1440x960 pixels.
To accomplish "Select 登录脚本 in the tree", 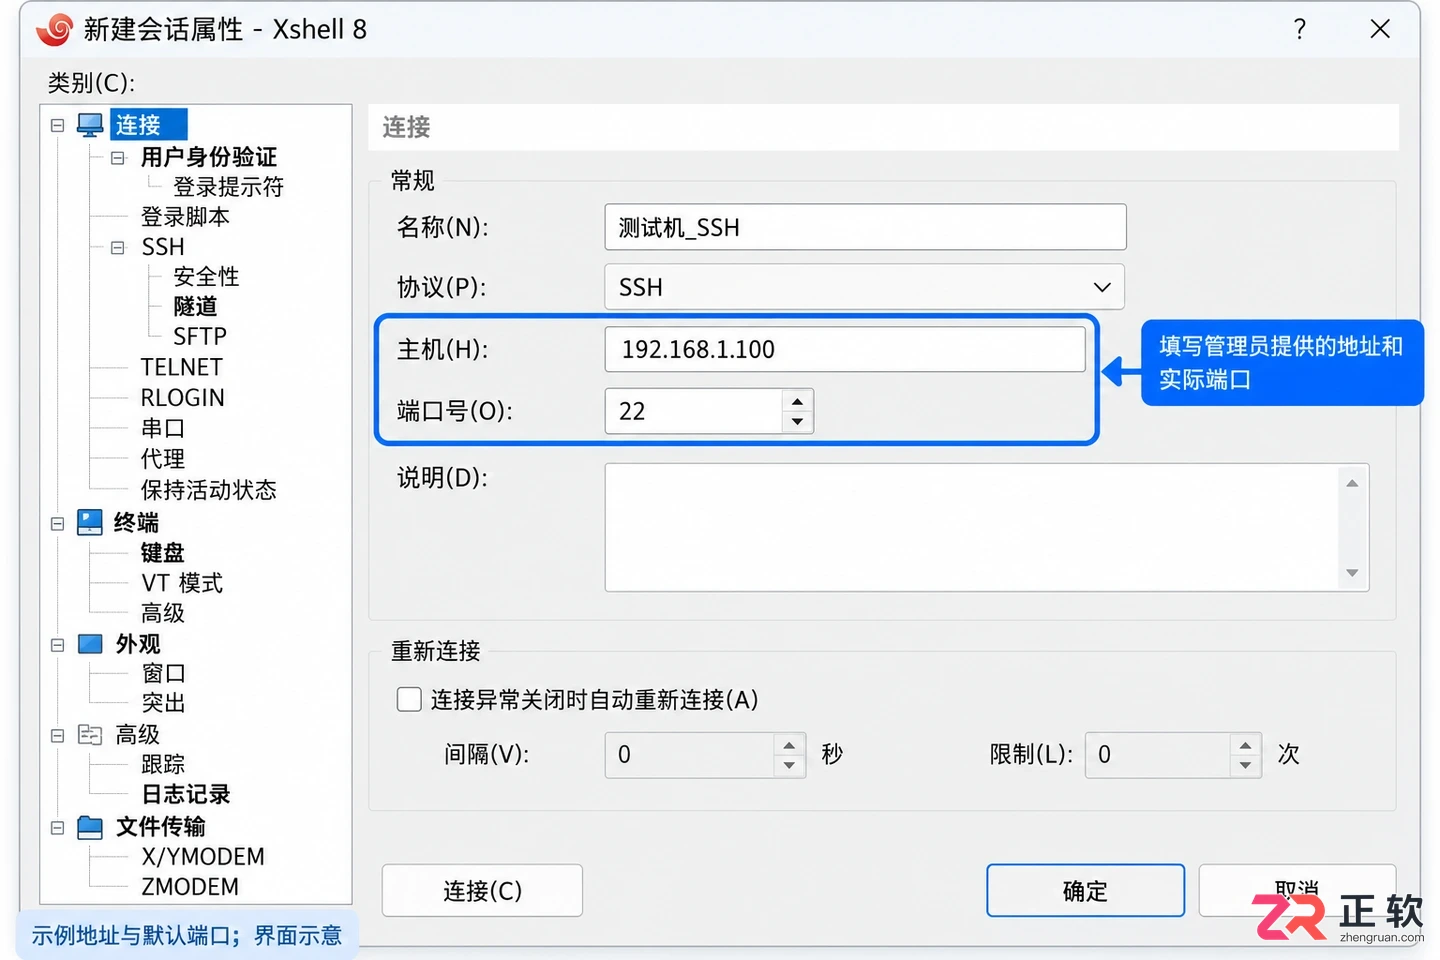I will point(185,217).
